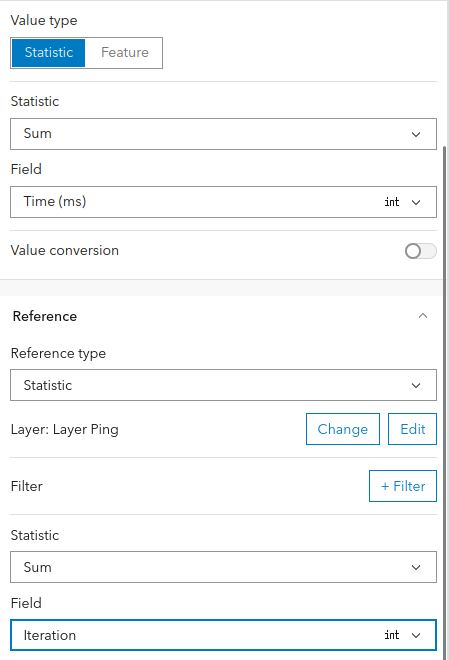The image size is (449, 660).
Task: Click the Value type label
Action: point(44,21)
